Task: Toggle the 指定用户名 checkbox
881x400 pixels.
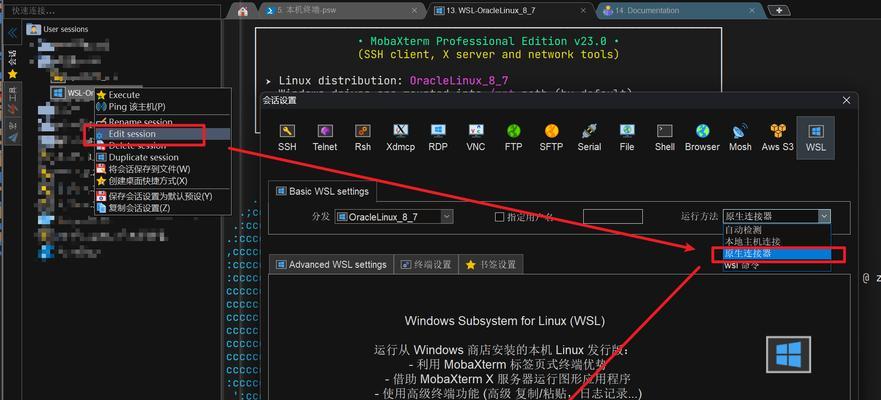Action: click(x=499, y=217)
